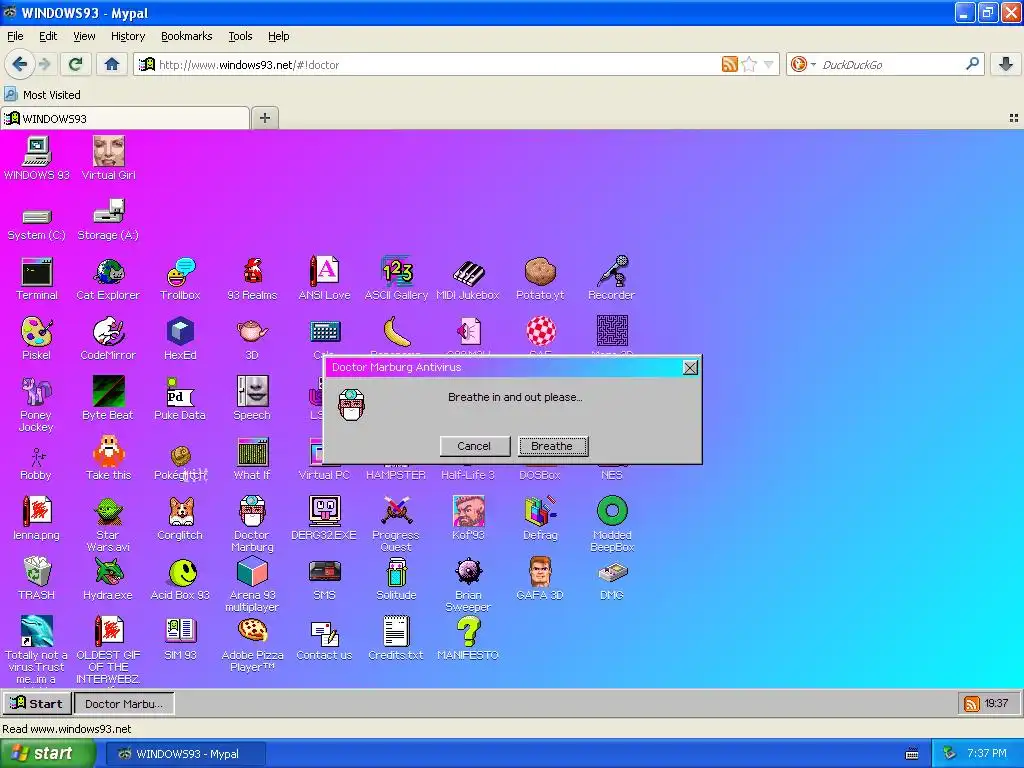This screenshot has height=768, width=1024.
Task: Open Storage (A:) drive icon
Action: pos(108,219)
